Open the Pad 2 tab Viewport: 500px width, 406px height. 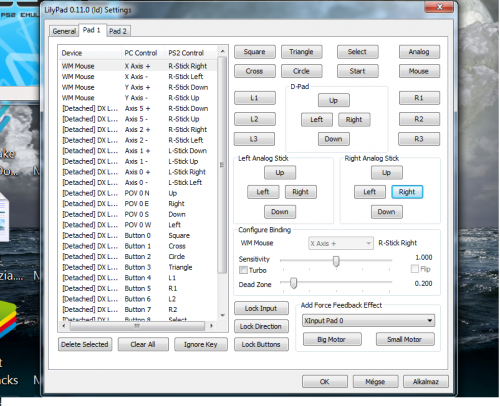click(118, 31)
